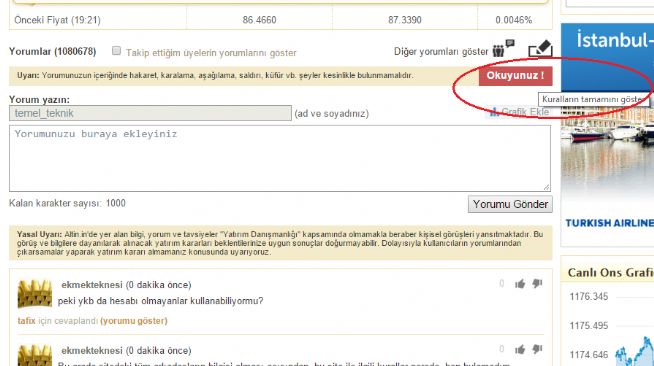
Task: Dislike ekmekteknesi's first comment with thumbs down
Action: click(537, 284)
